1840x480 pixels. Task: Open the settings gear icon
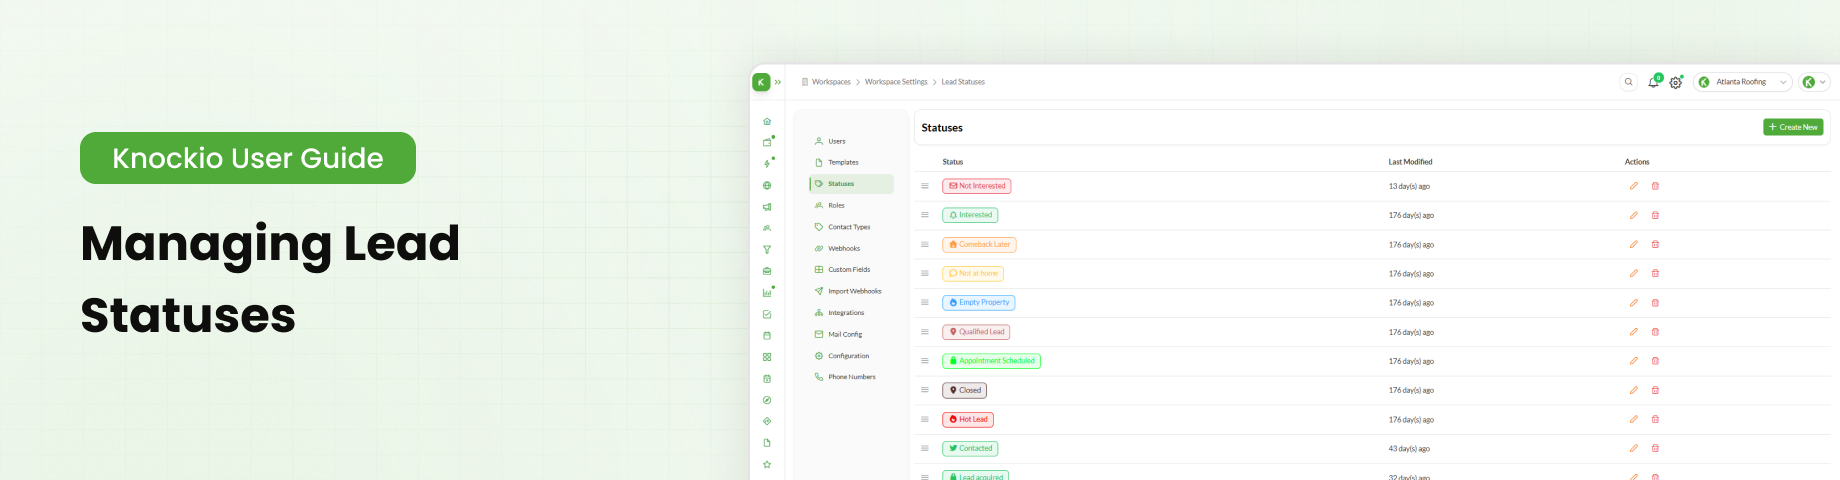(x=1676, y=83)
